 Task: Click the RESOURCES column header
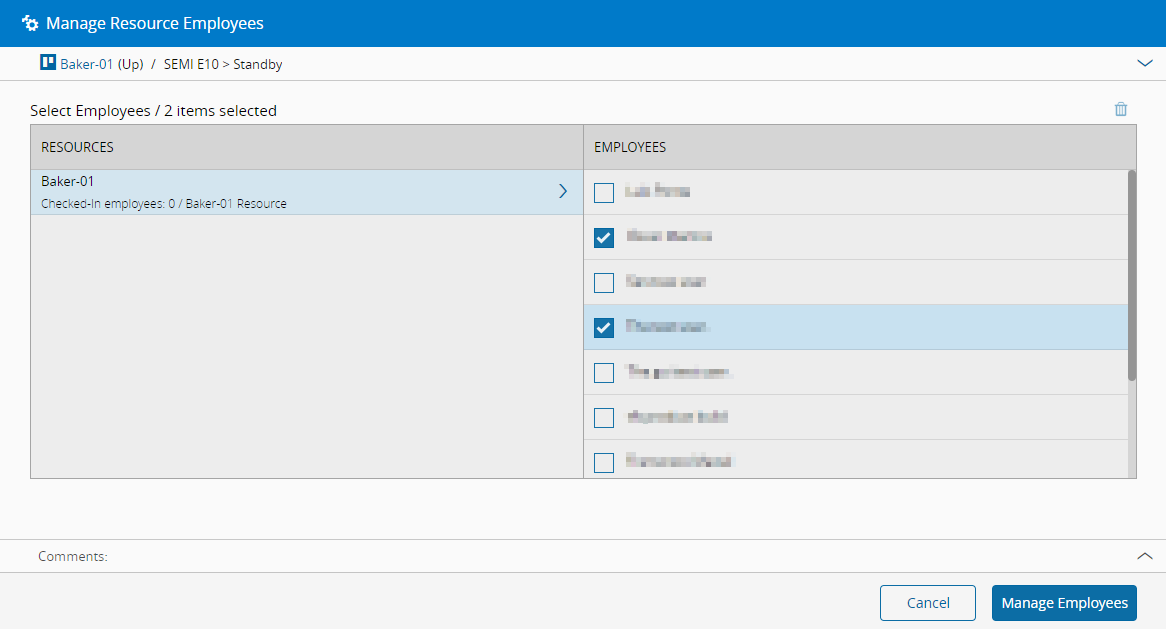pyautogui.click(x=78, y=147)
